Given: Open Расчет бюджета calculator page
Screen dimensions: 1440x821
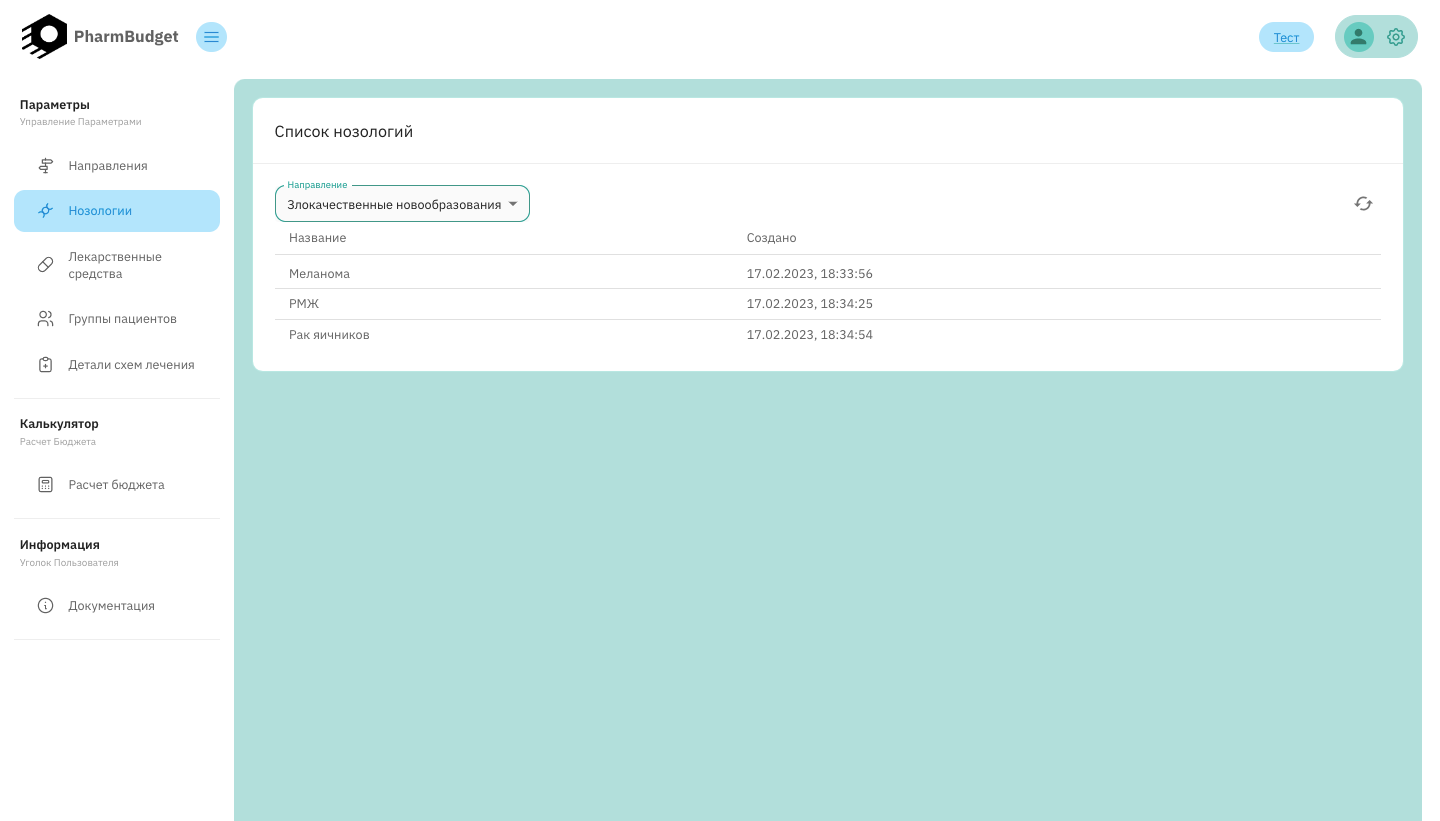Looking at the screenshot, I should pyautogui.click(x=117, y=485).
